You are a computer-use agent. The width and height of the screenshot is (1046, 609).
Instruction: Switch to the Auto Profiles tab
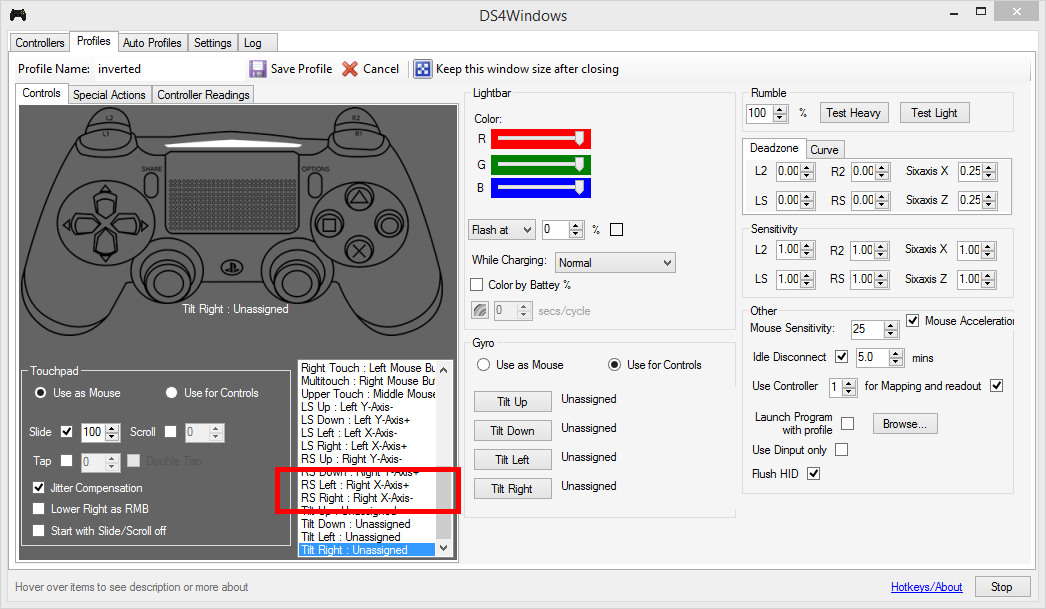click(152, 43)
